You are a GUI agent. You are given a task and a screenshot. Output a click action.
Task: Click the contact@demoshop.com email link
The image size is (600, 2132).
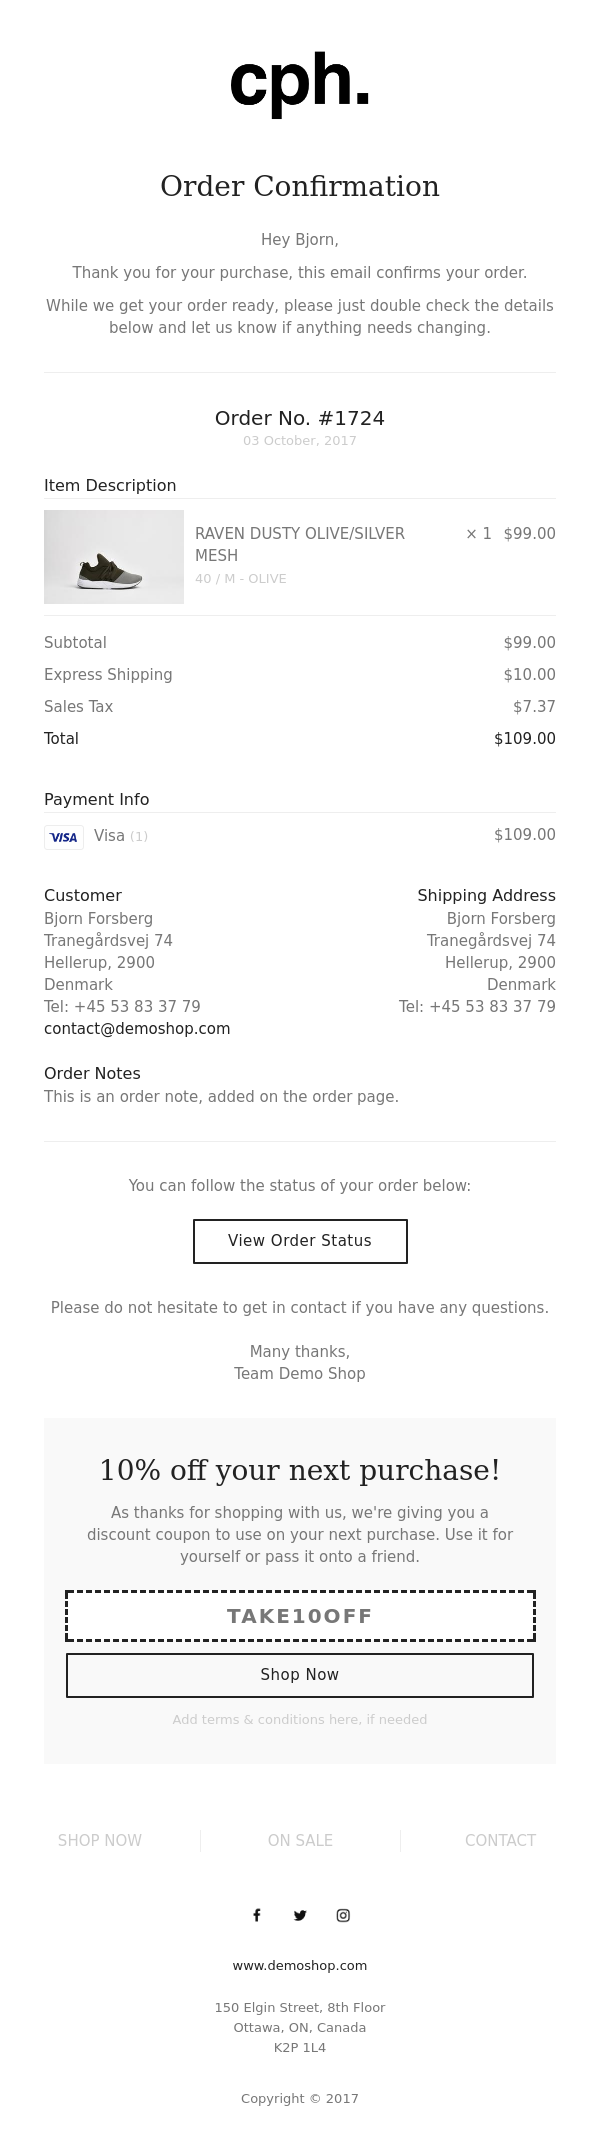137,1028
